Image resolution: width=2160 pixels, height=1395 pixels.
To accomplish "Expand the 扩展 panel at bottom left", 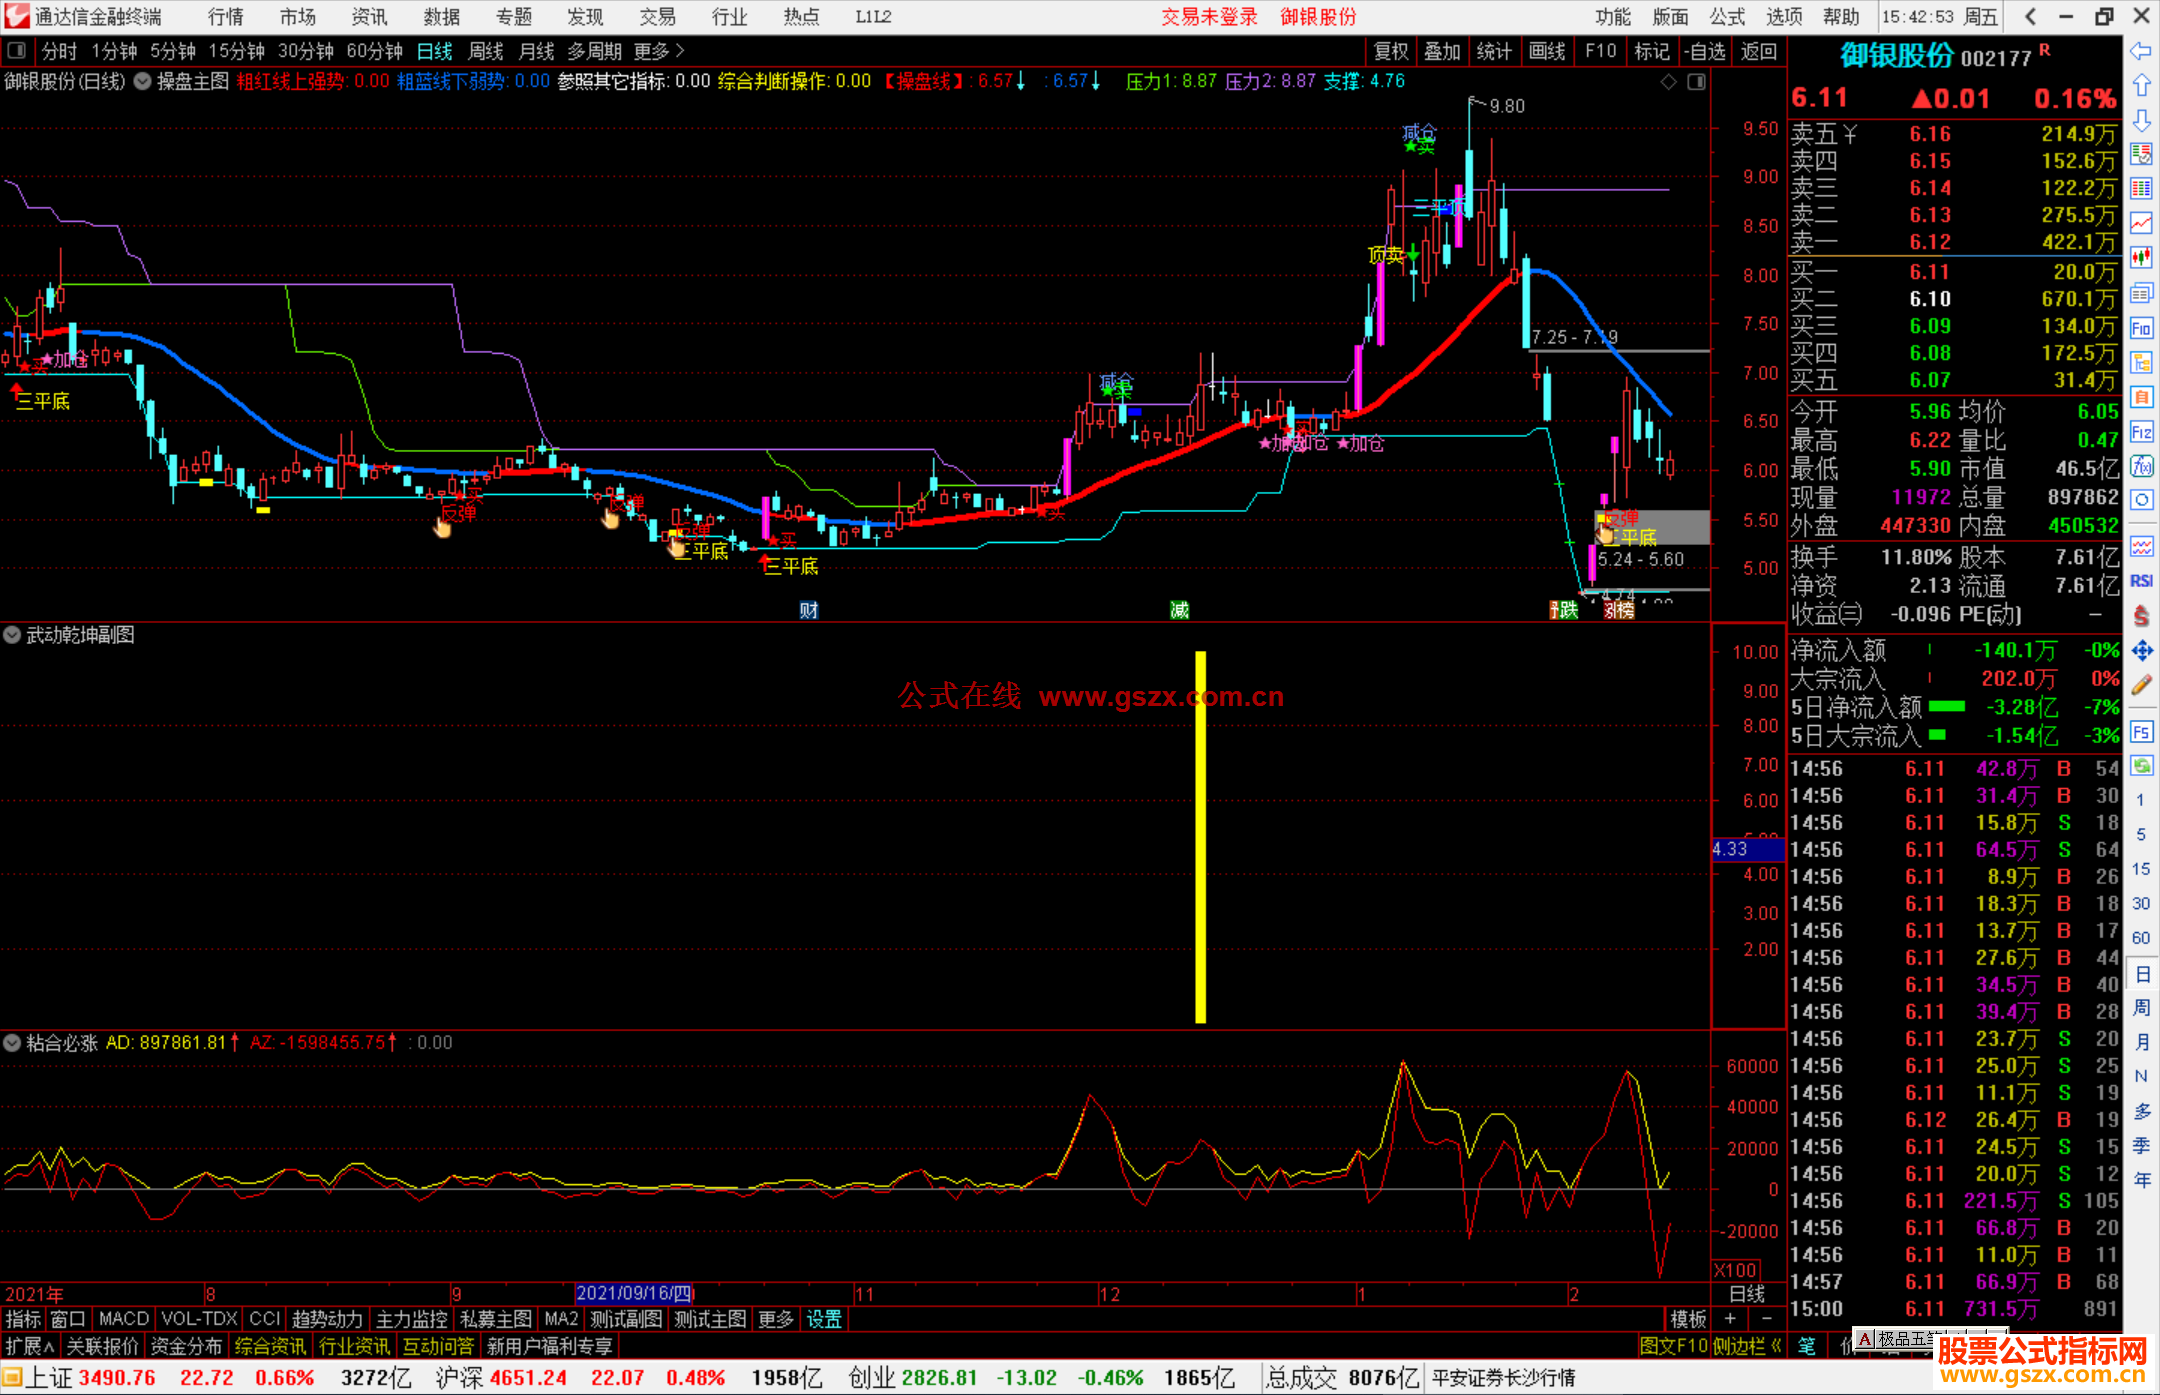I will [30, 1346].
